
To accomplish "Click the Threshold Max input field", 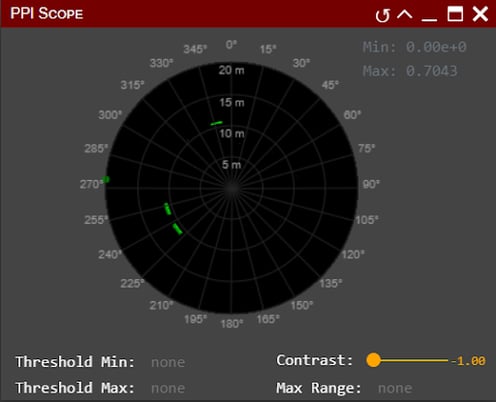I will (x=168, y=388).
